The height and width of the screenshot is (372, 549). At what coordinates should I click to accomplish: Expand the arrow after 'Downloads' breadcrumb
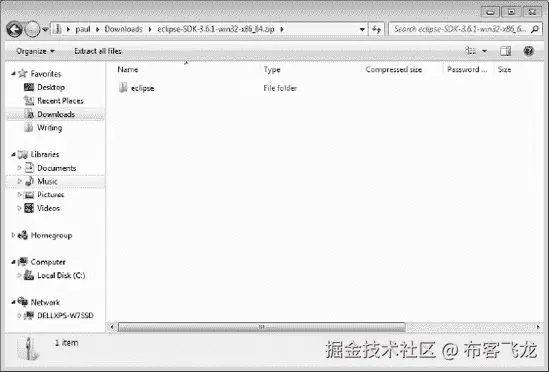click(150, 29)
